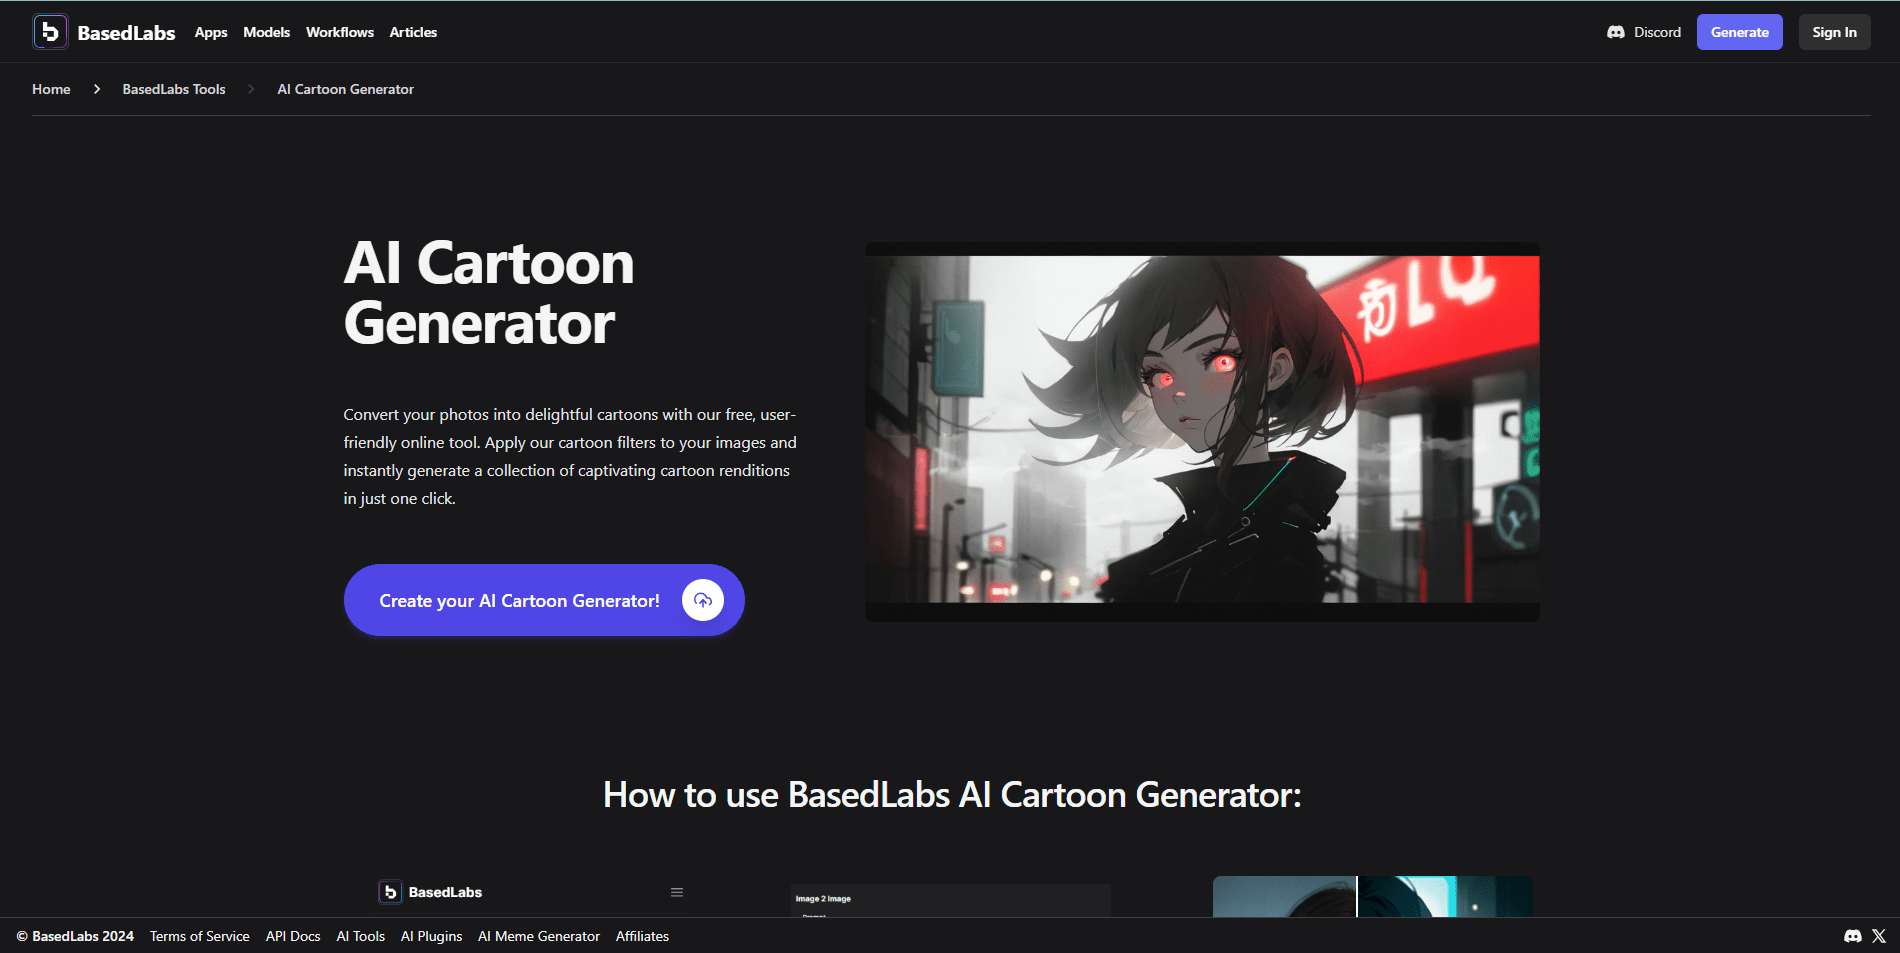The height and width of the screenshot is (953, 1900).
Task: Open API Docs footer link
Action: pos(293,936)
